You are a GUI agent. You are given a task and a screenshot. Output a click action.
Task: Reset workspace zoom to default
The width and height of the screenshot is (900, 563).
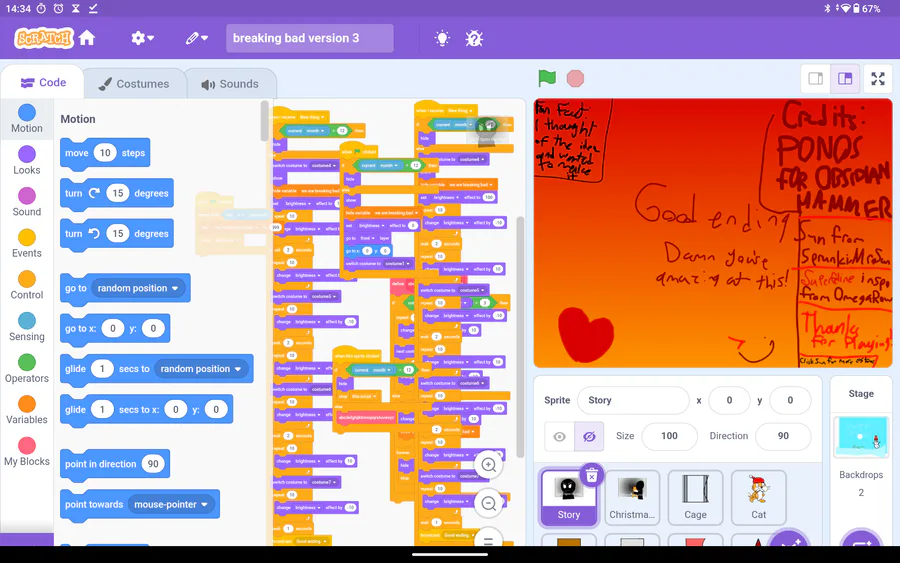pyautogui.click(x=488, y=538)
